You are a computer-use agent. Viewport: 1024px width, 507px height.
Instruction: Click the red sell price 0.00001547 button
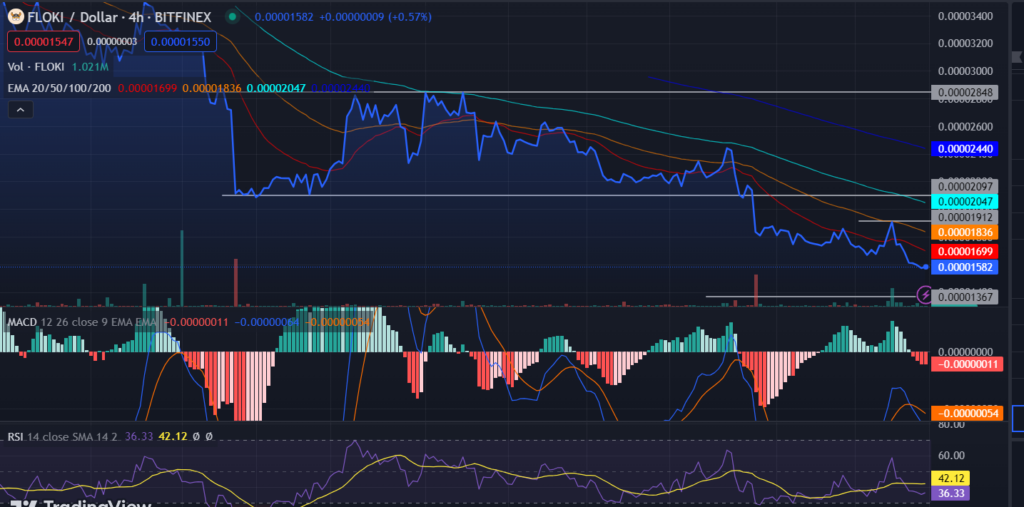point(44,42)
